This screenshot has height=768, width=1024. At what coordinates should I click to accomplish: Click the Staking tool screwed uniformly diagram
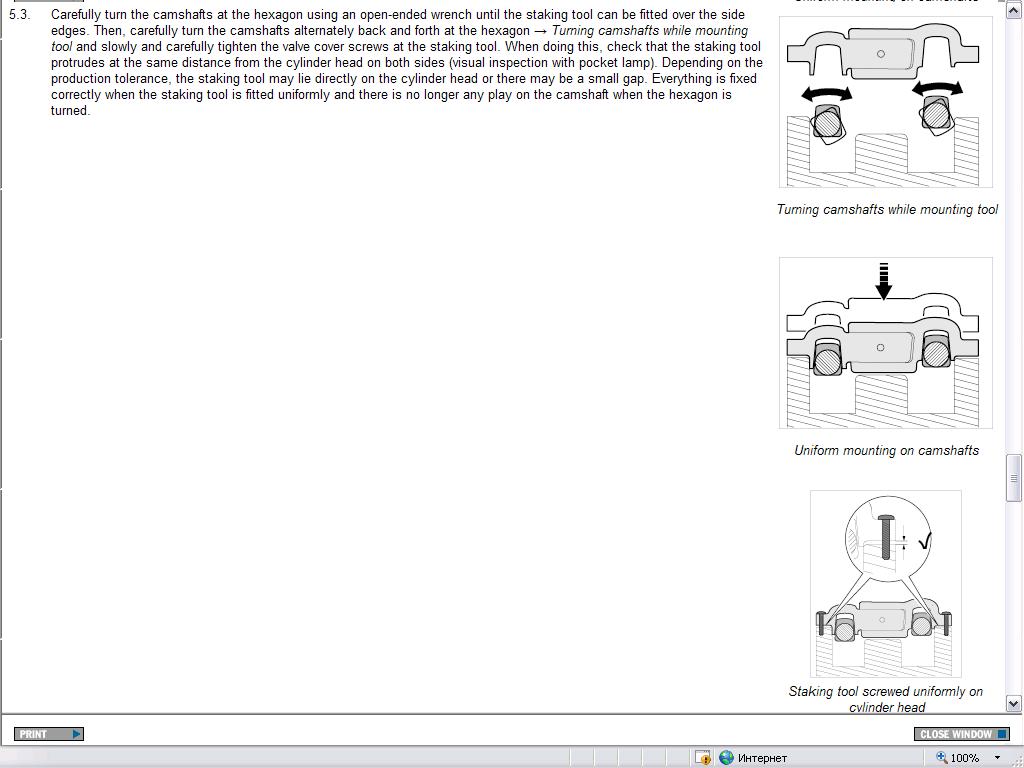click(x=885, y=583)
